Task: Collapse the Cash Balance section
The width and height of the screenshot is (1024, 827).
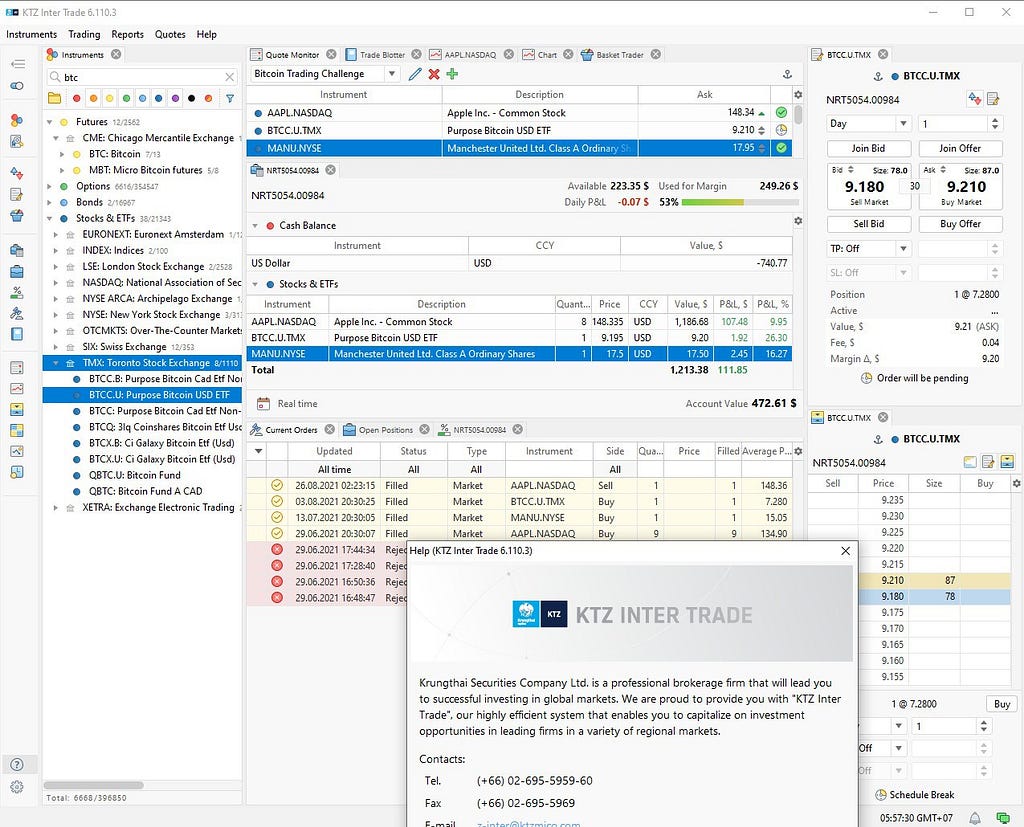Action: point(255,225)
